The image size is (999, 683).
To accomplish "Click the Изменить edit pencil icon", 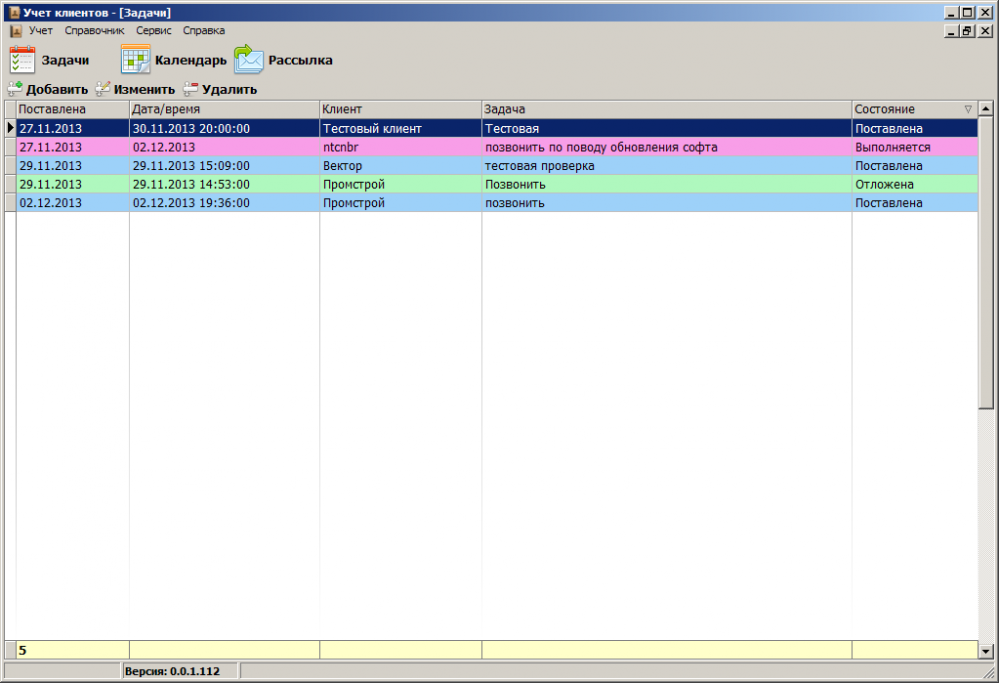I will click(103, 89).
